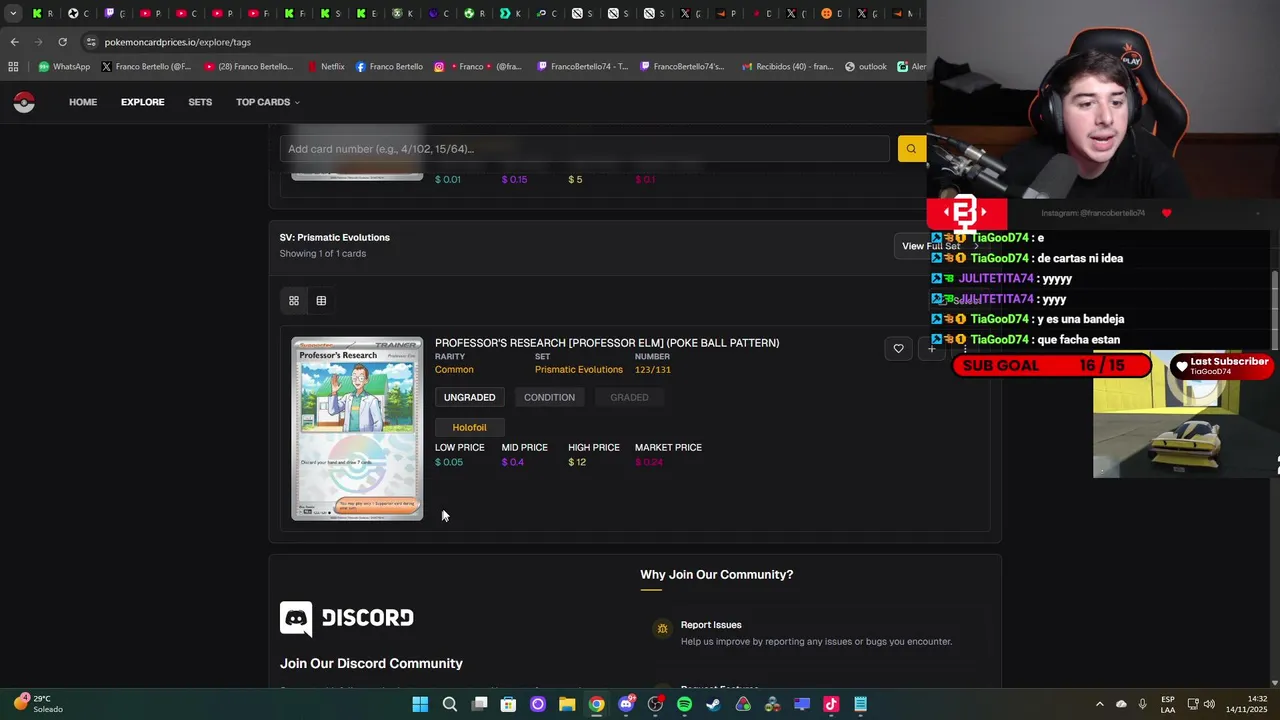Open Steam from the taskbar
This screenshot has height=720, width=1280.
pyautogui.click(x=713, y=704)
